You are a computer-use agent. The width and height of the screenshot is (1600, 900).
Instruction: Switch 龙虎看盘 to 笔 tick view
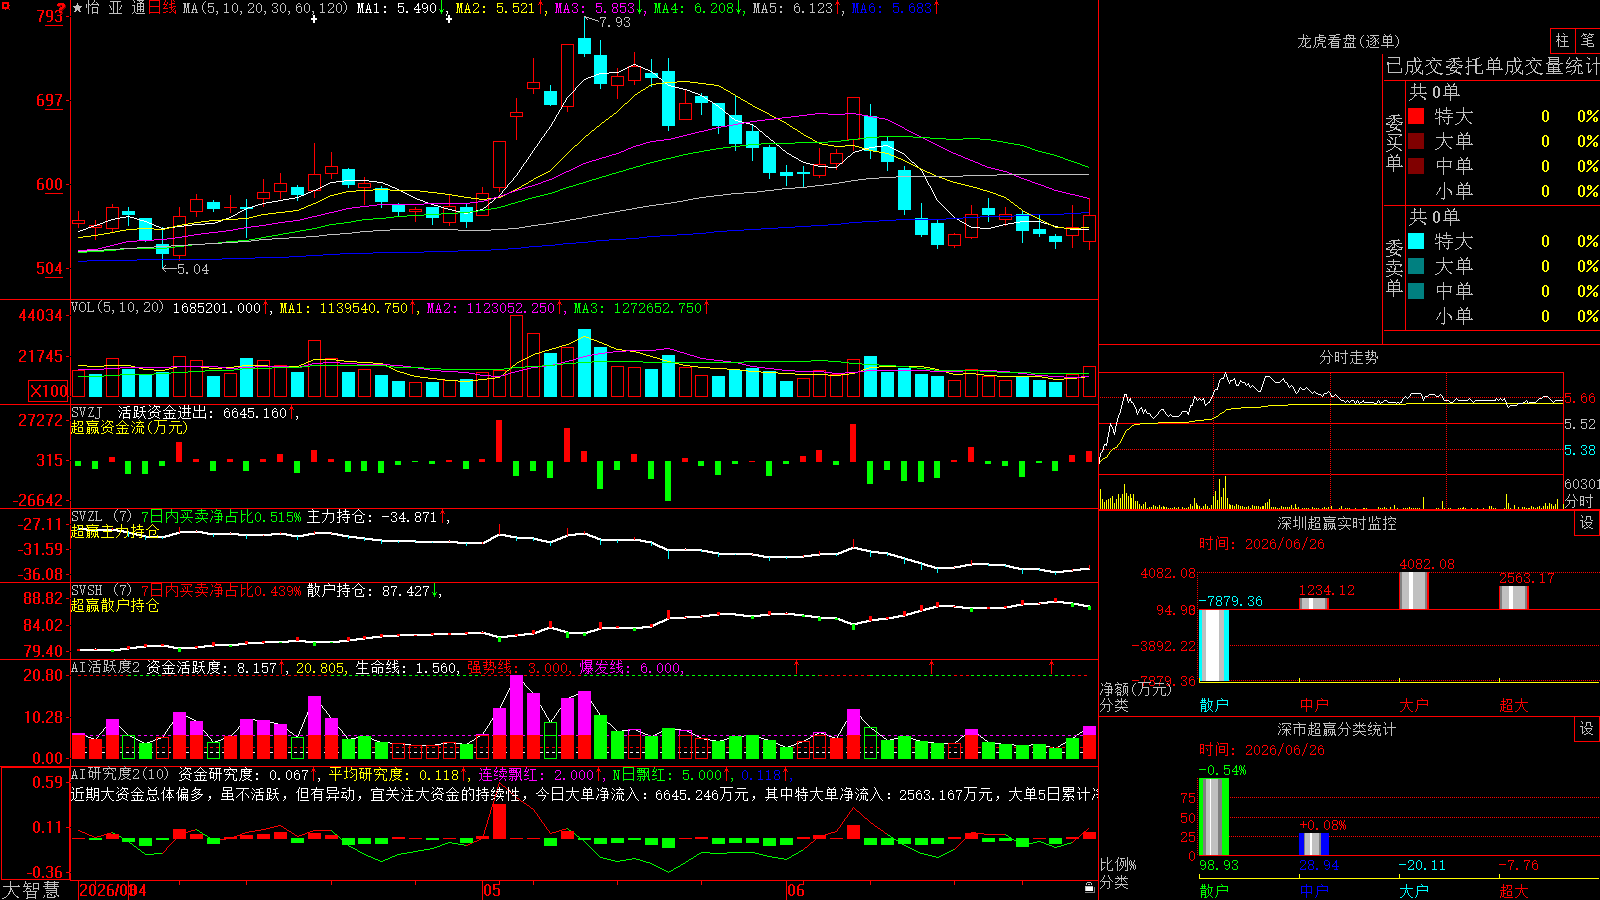coord(1587,40)
